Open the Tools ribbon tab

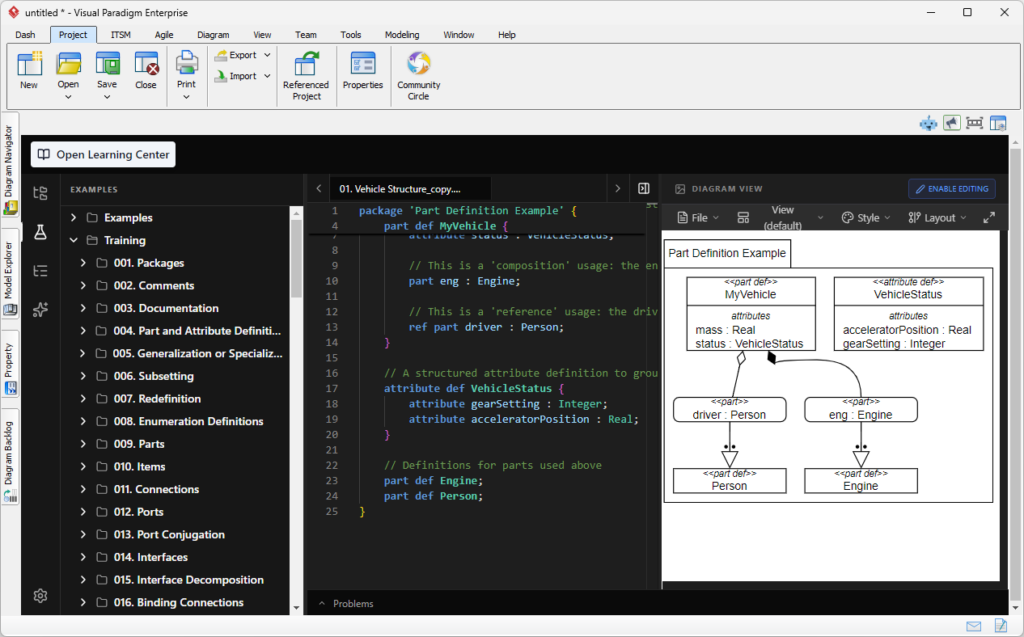[350, 35]
